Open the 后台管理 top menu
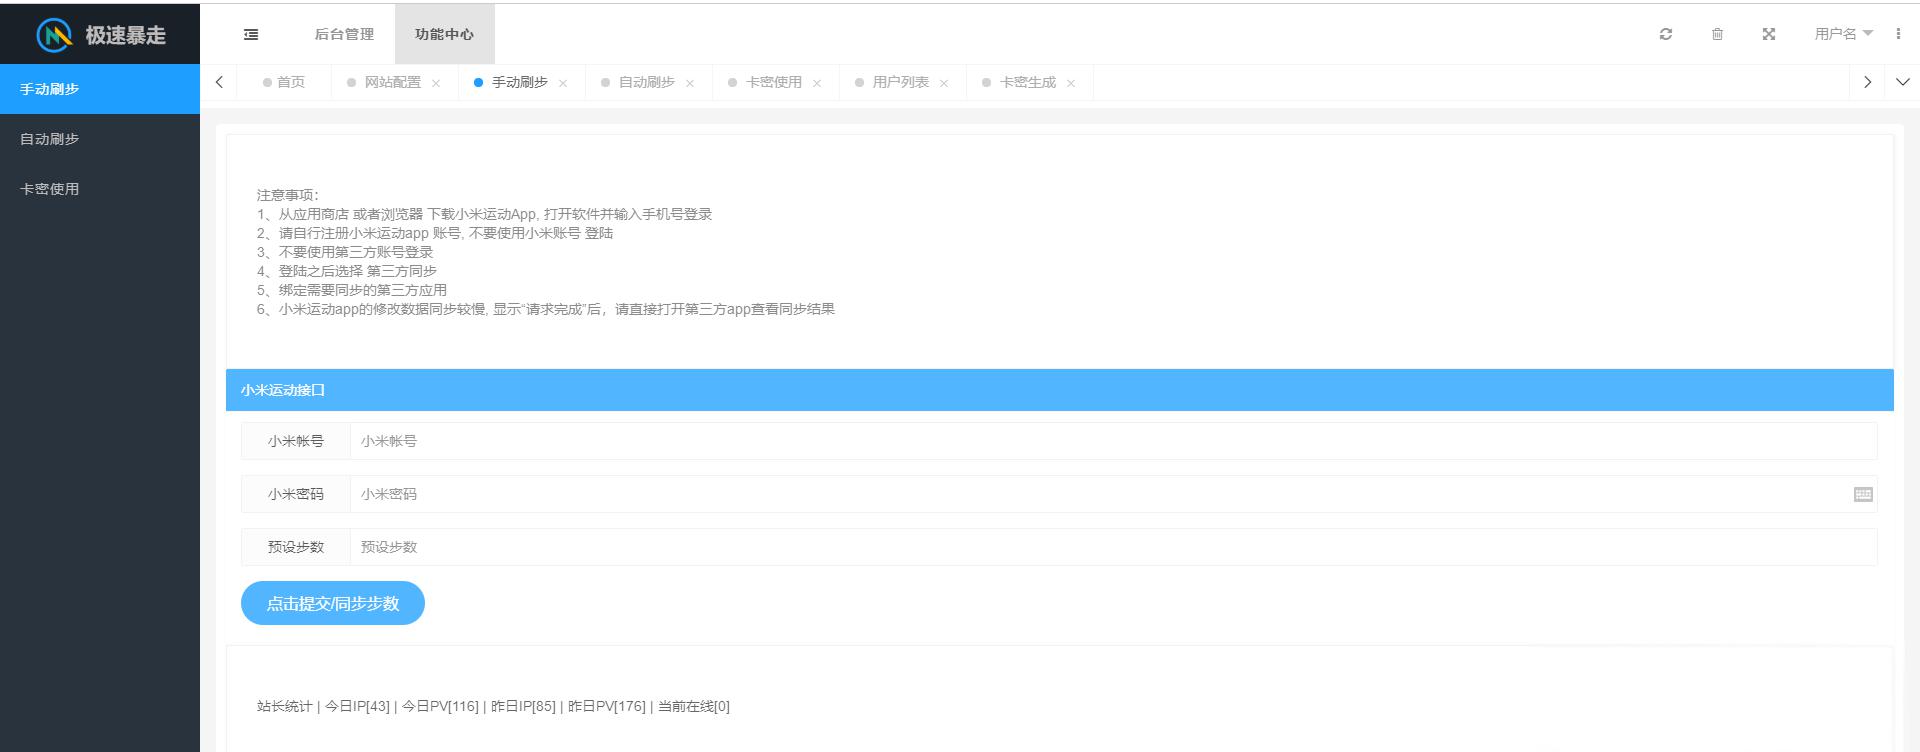The height and width of the screenshot is (752, 1920). [x=344, y=34]
